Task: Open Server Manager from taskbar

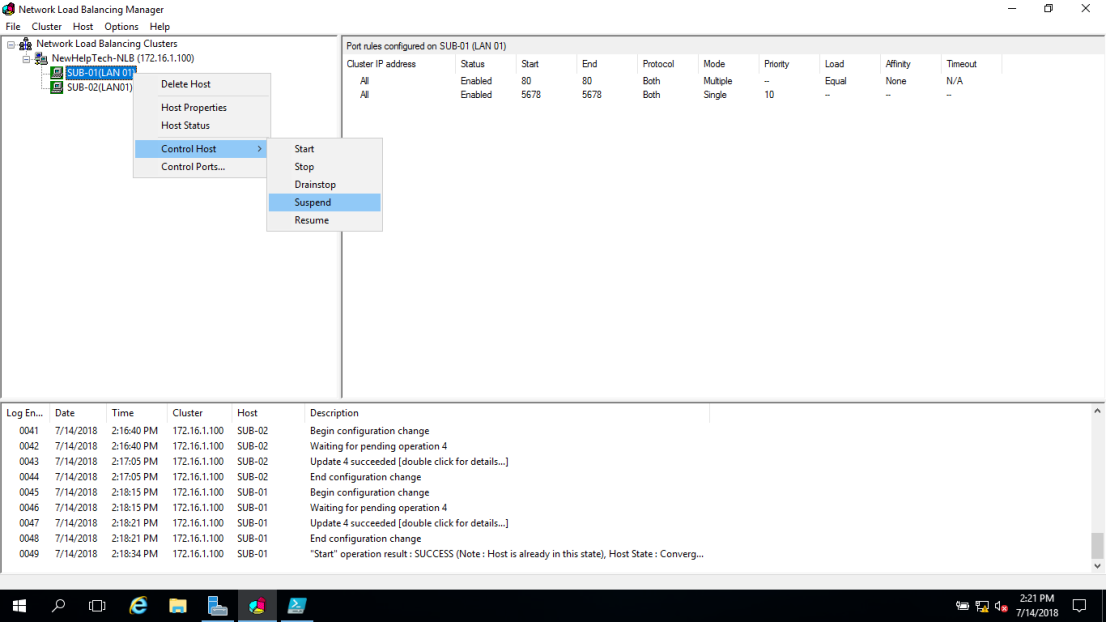Action: [x=217, y=606]
